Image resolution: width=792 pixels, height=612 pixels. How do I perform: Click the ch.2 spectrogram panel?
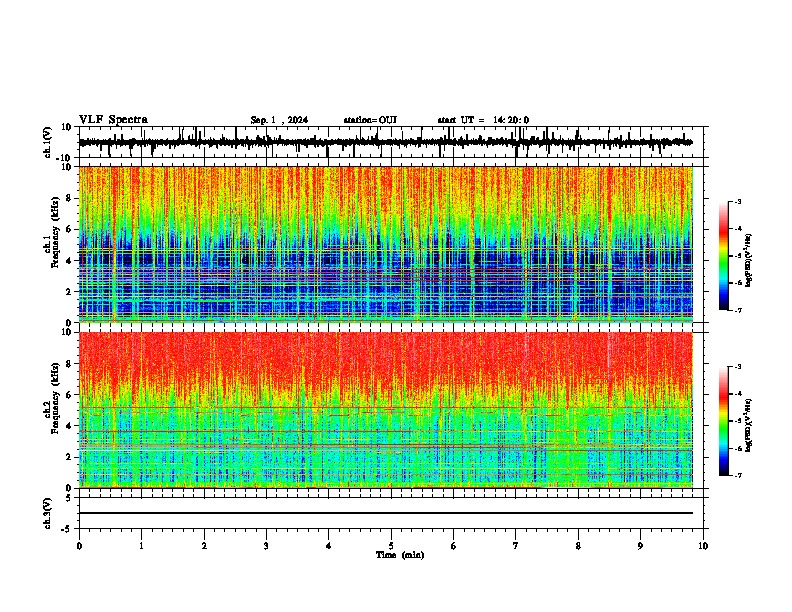385,410
